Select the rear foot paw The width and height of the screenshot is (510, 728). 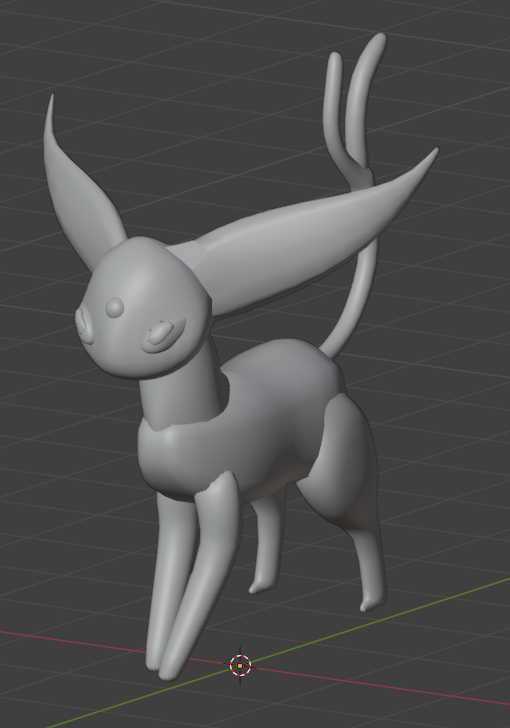point(372,601)
